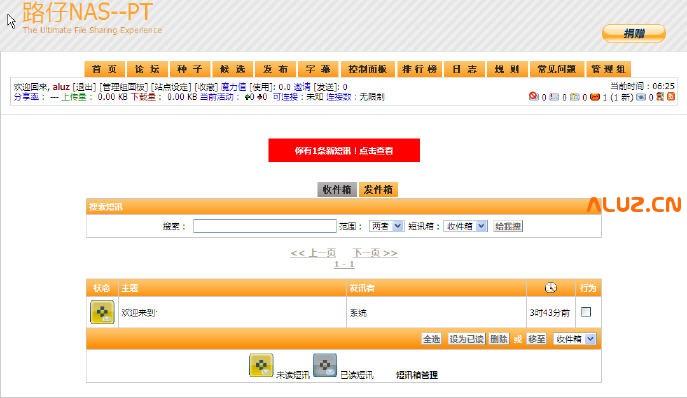The width and height of the screenshot is (687, 398).
Task: Click the 主题 subject column header
Action: point(130,288)
